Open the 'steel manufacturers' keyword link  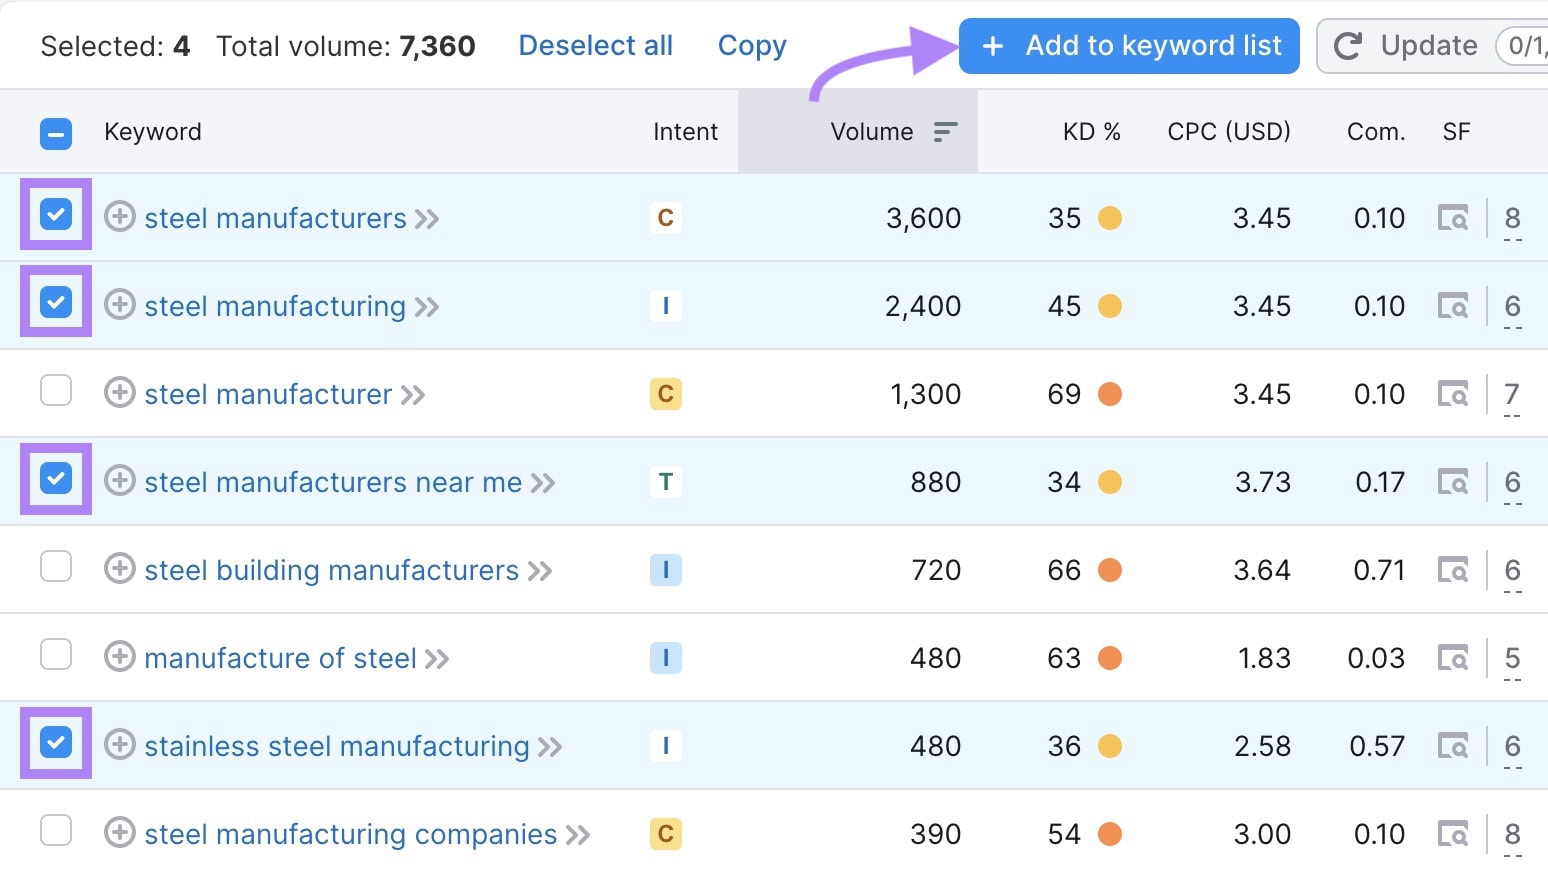(275, 218)
